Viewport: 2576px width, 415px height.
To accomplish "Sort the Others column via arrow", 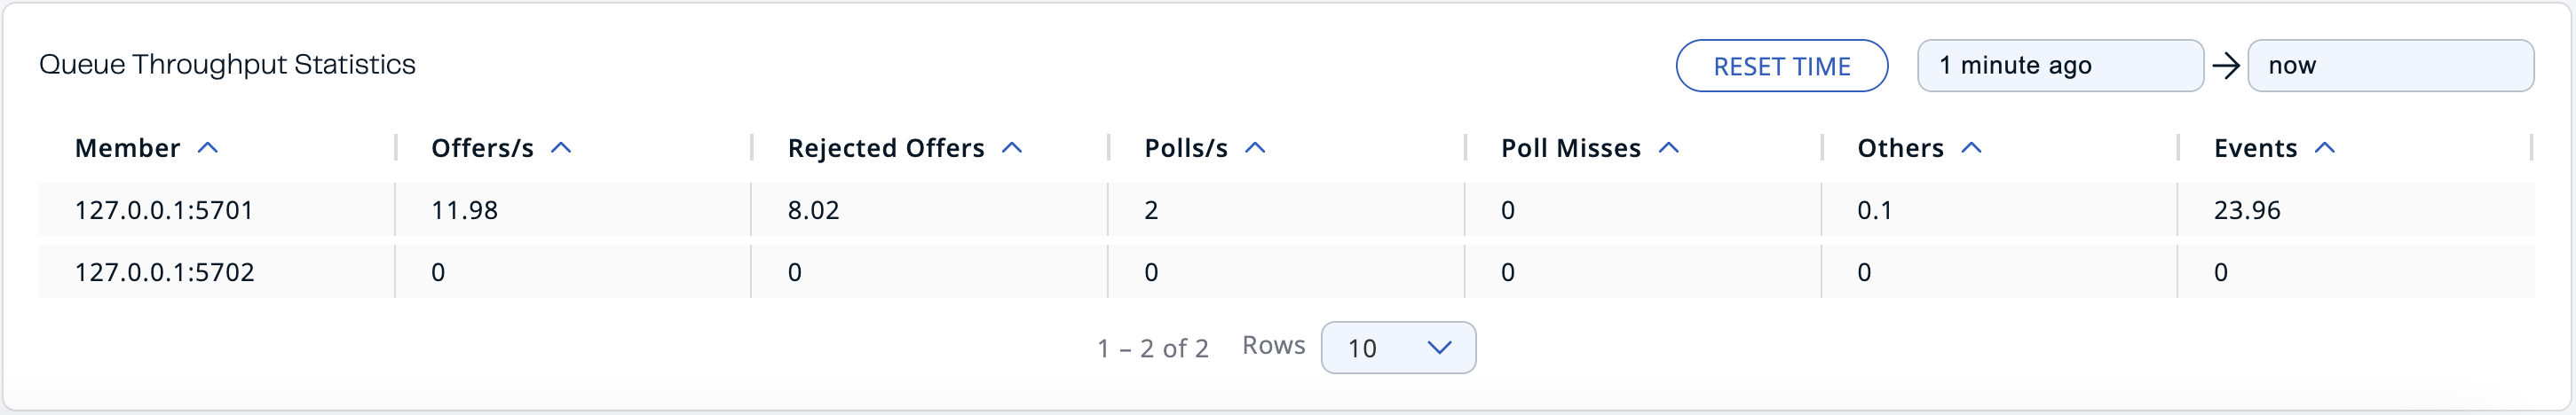I will [x=1971, y=148].
